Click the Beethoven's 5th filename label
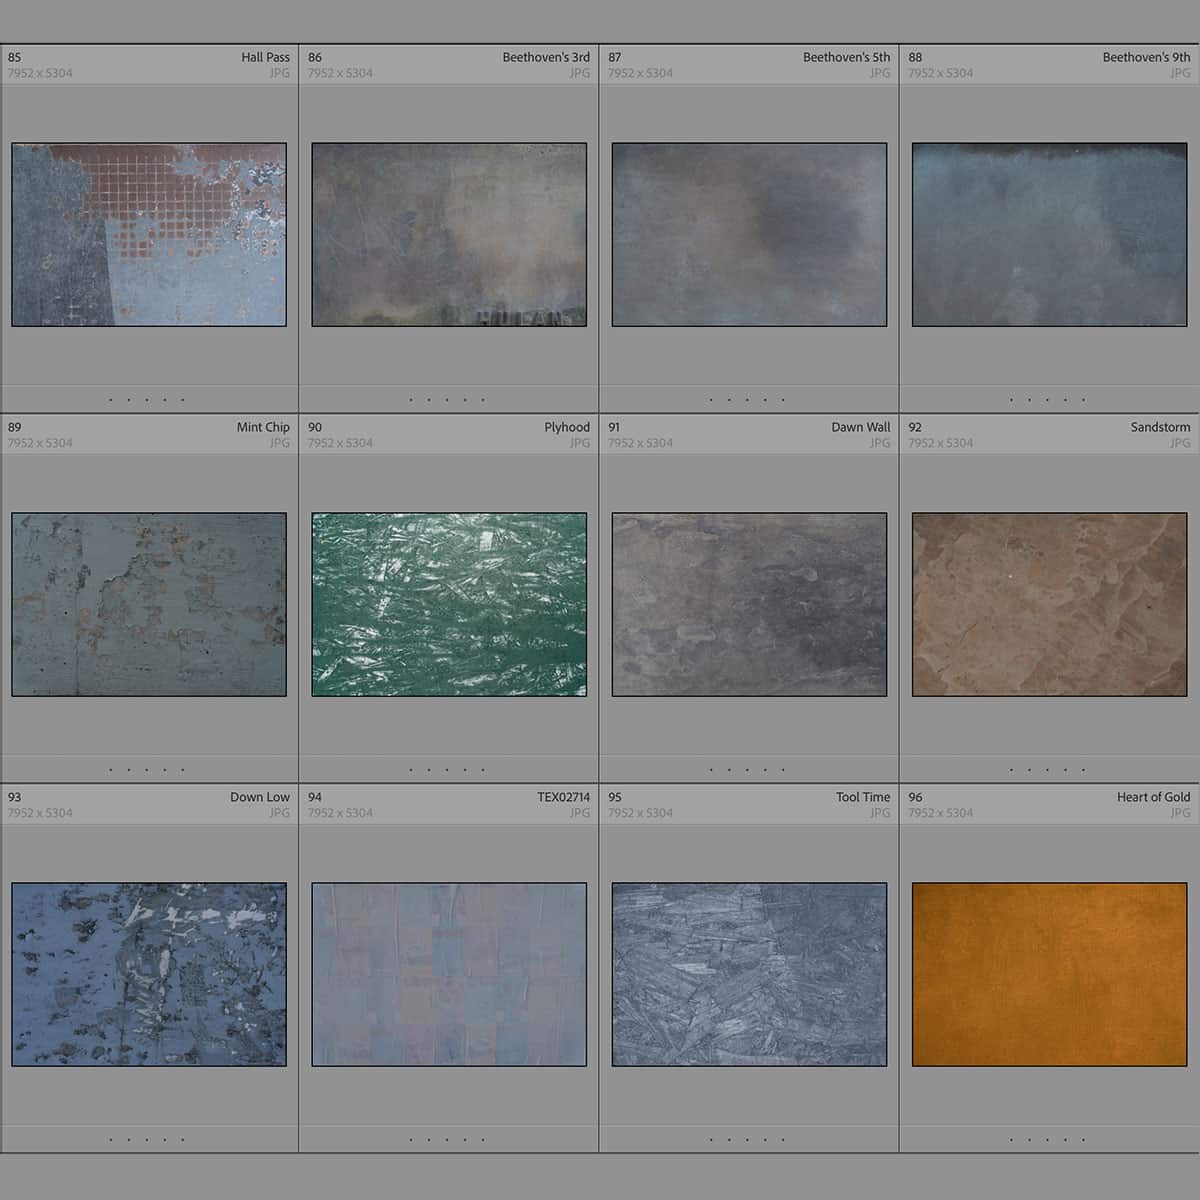The image size is (1200, 1200). (x=846, y=57)
